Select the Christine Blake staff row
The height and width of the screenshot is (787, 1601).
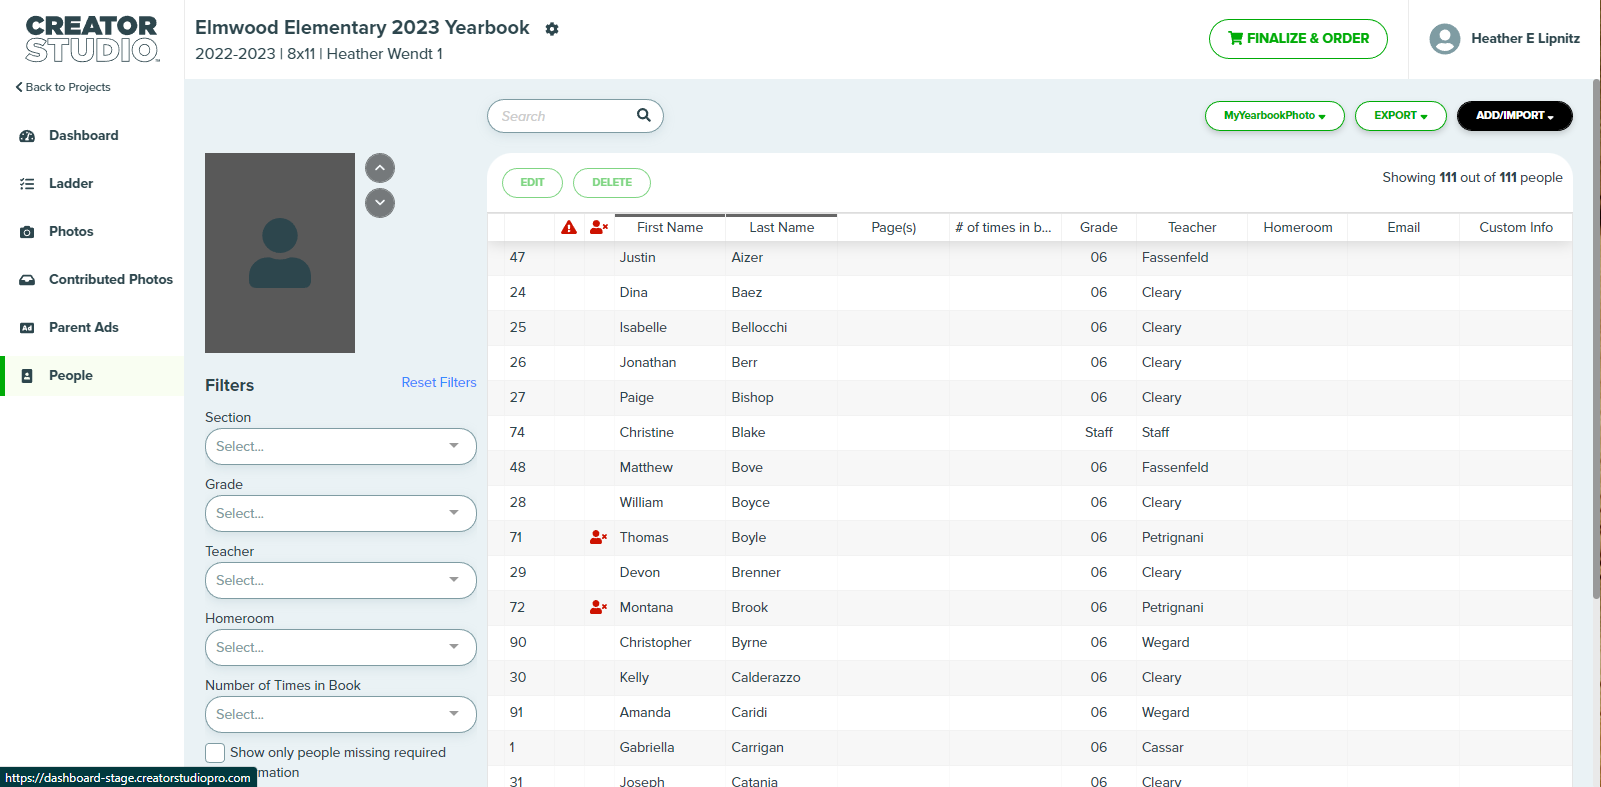pos(1030,433)
